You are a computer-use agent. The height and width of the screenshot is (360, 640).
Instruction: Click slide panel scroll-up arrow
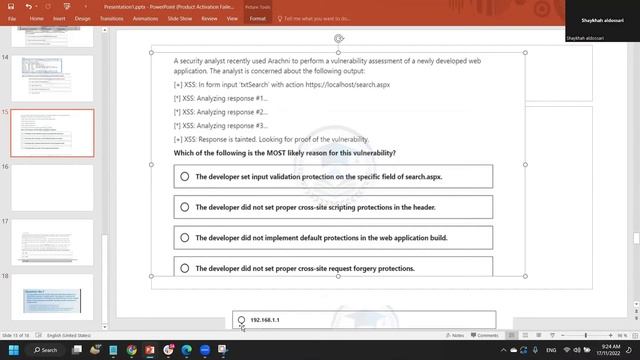tap(105, 30)
